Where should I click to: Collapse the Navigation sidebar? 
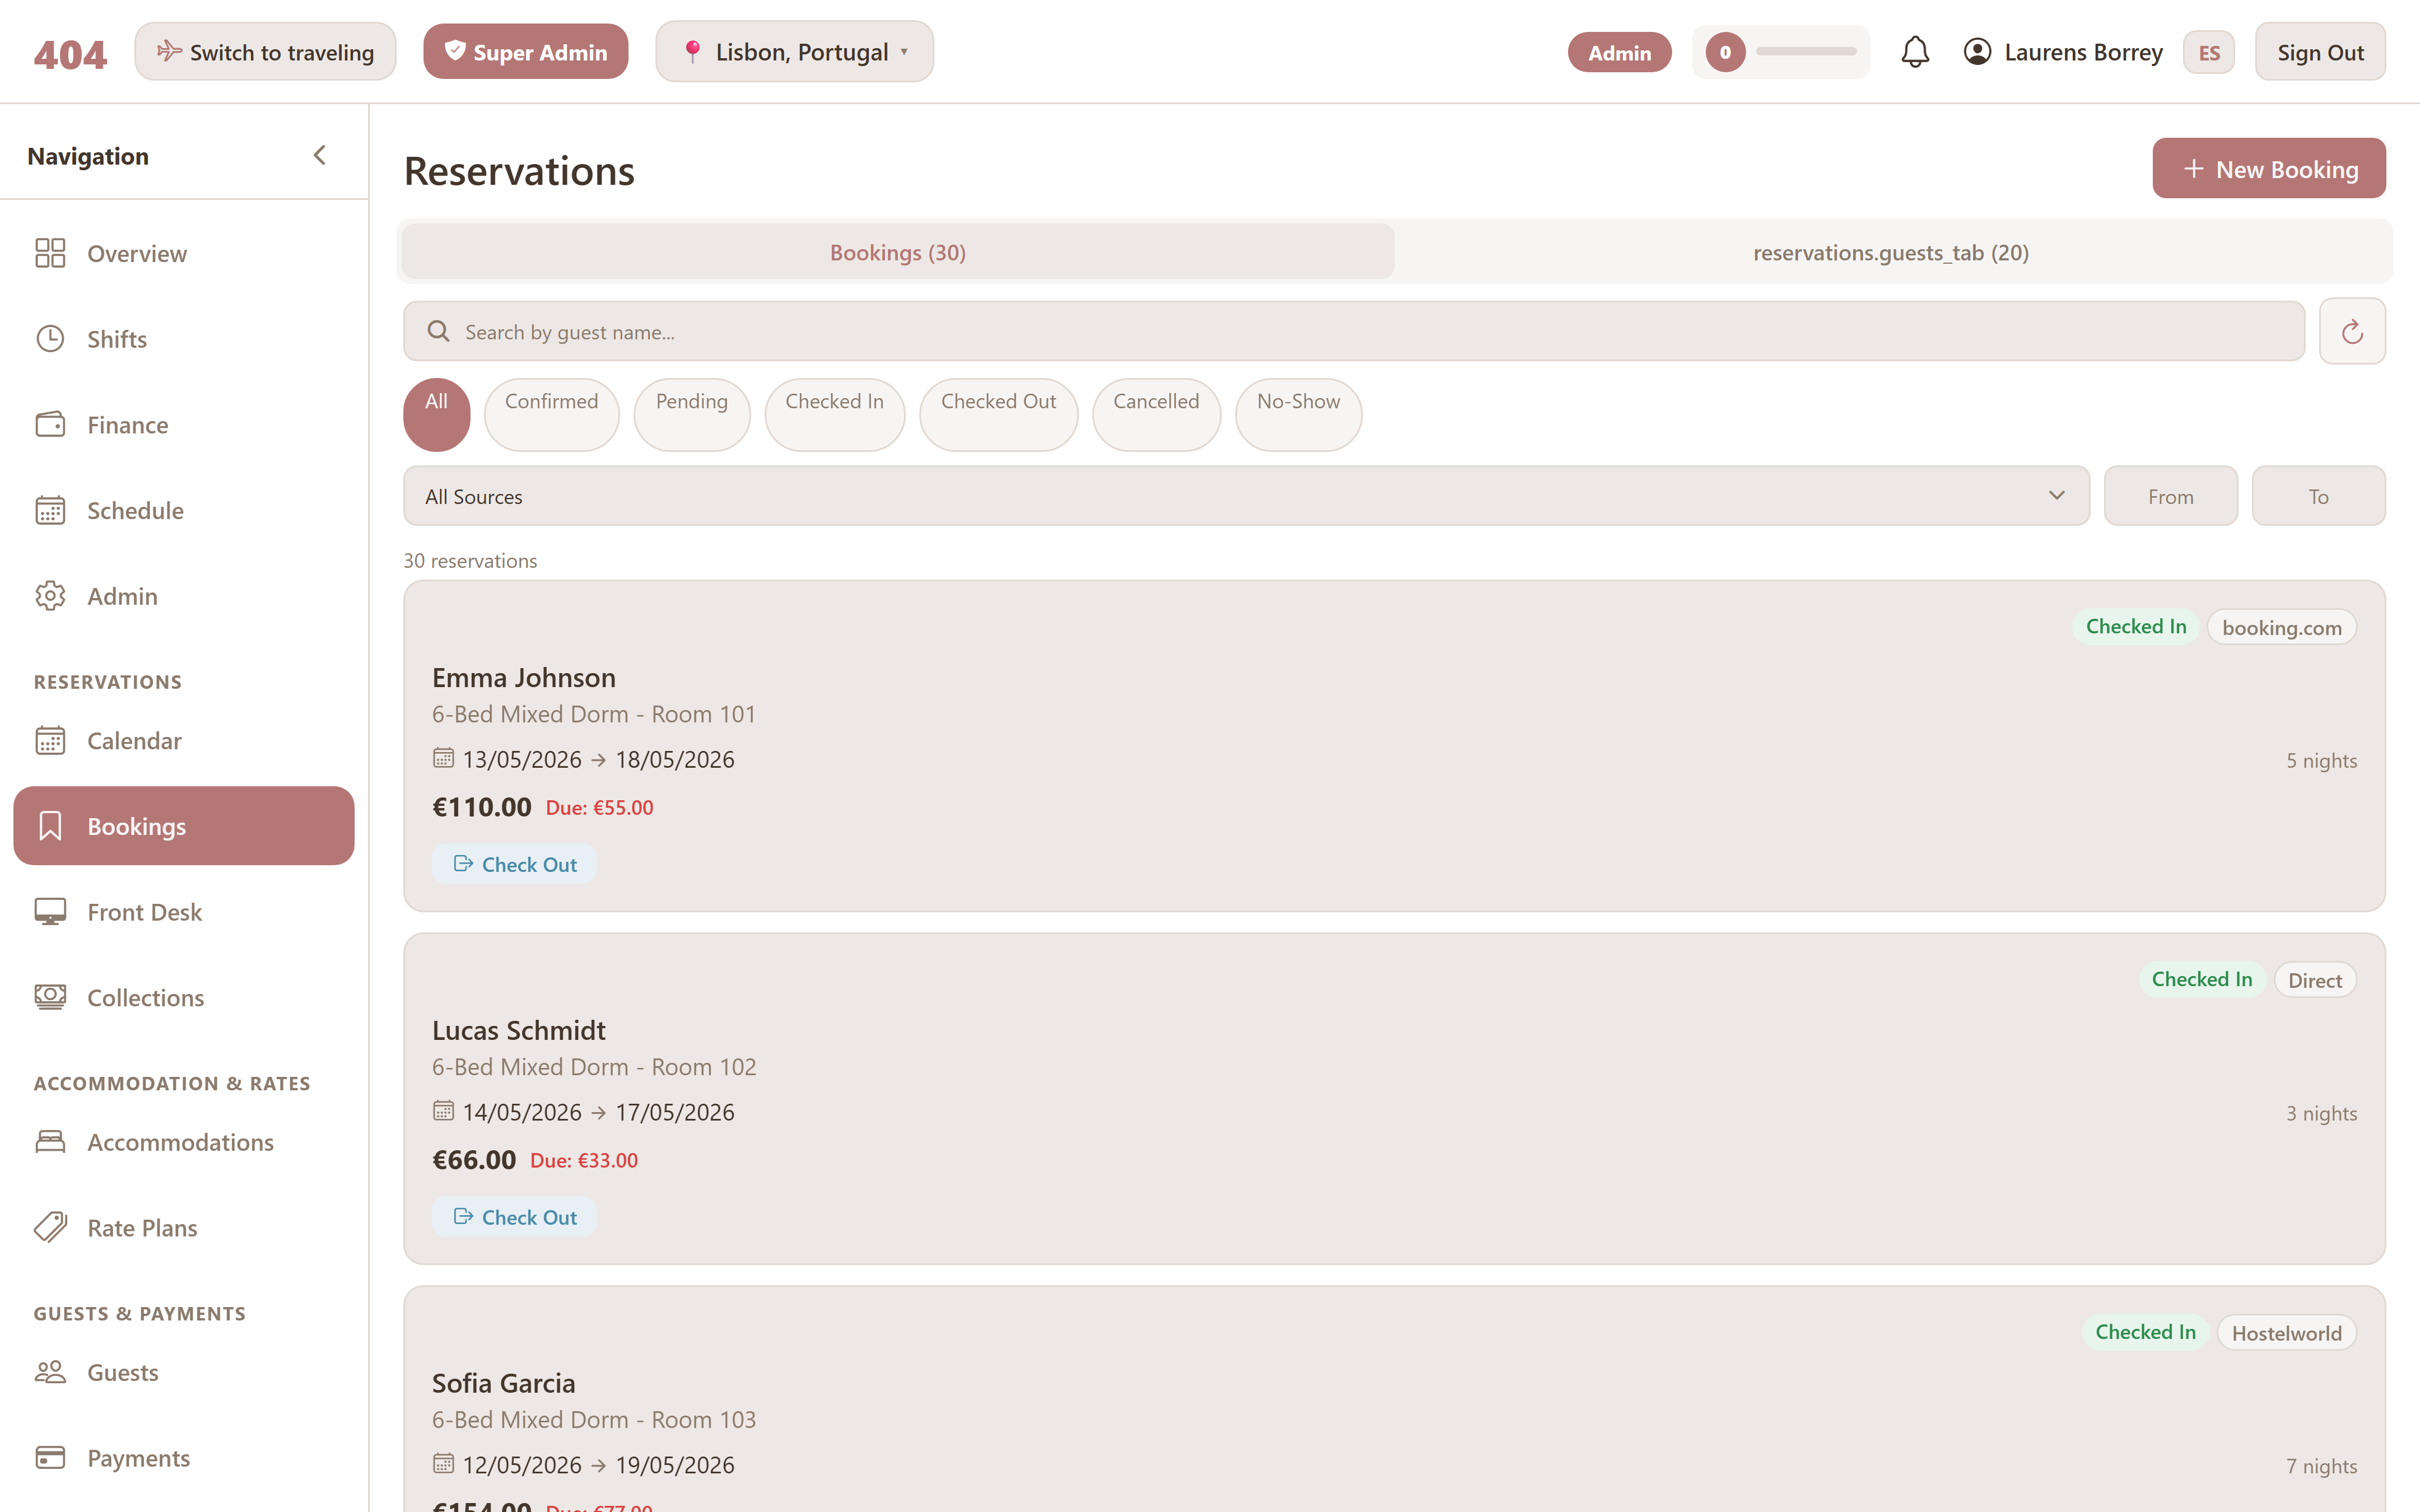[320, 155]
